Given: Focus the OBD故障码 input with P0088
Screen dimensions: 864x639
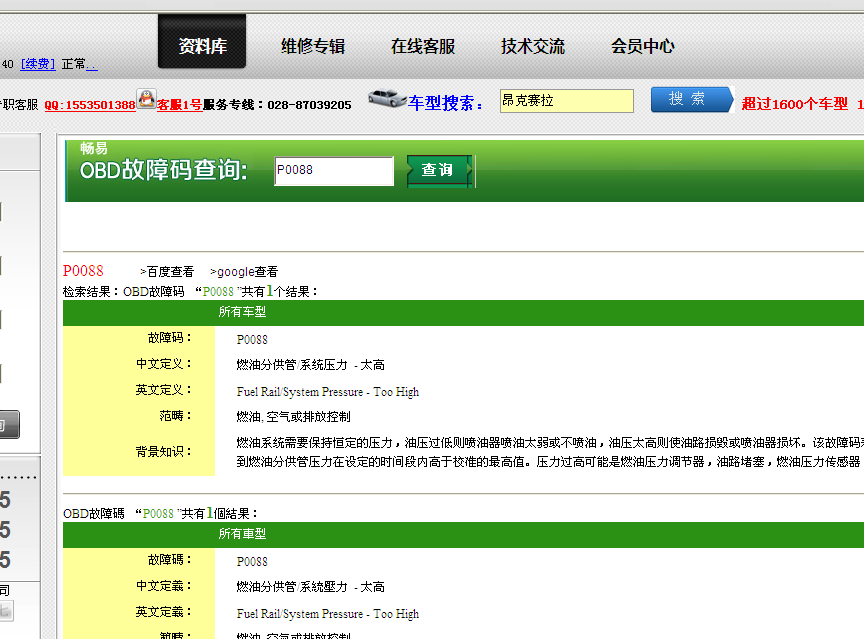Looking at the screenshot, I should [x=334, y=171].
